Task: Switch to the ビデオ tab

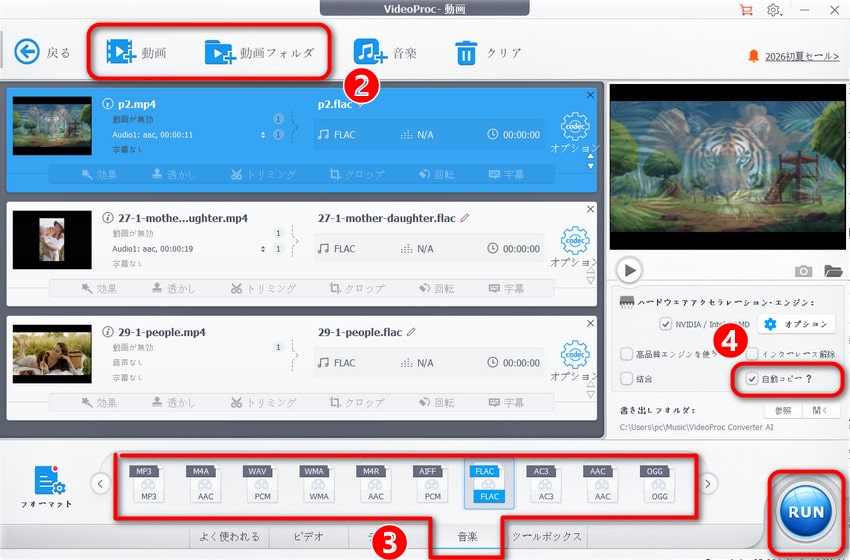Action: (x=309, y=537)
